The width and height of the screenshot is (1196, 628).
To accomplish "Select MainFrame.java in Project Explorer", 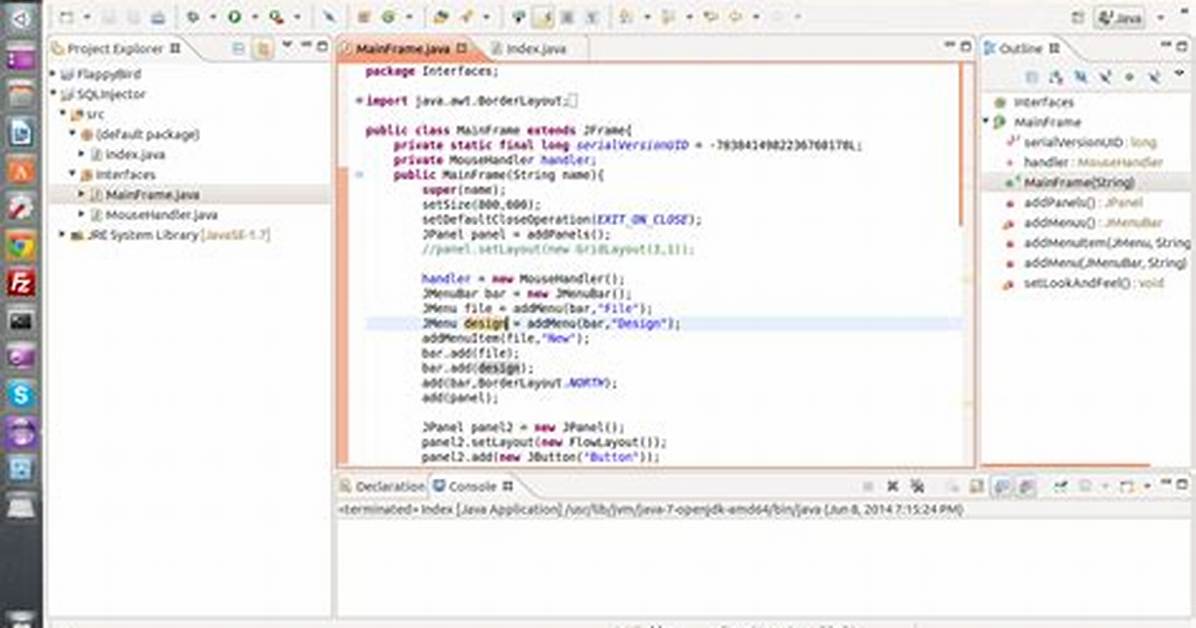I will [x=153, y=195].
